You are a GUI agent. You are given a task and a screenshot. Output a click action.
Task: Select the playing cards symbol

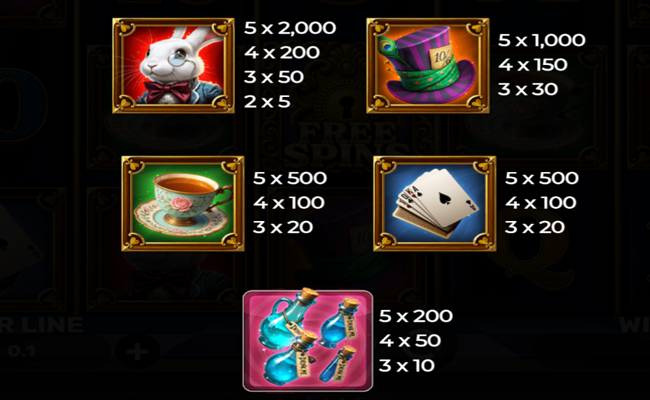click(x=434, y=204)
